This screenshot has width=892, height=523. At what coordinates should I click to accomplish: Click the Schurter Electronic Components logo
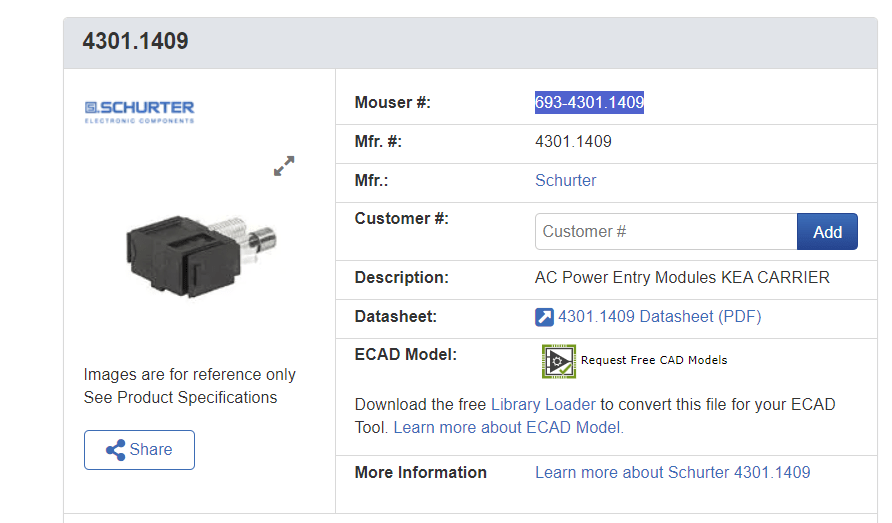pyautogui.click(x=139, y=112)
